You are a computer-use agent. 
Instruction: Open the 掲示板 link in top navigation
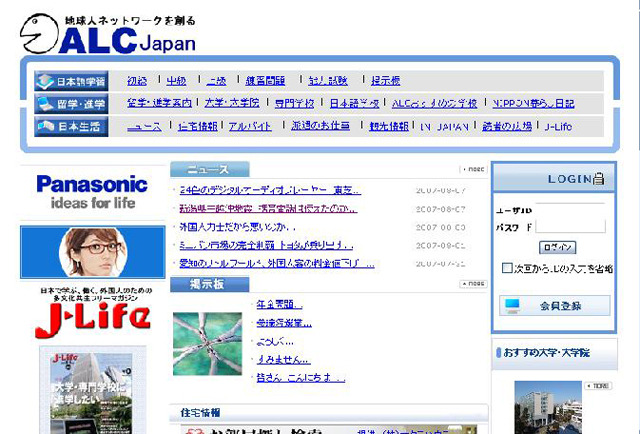(x=385, y=81)
